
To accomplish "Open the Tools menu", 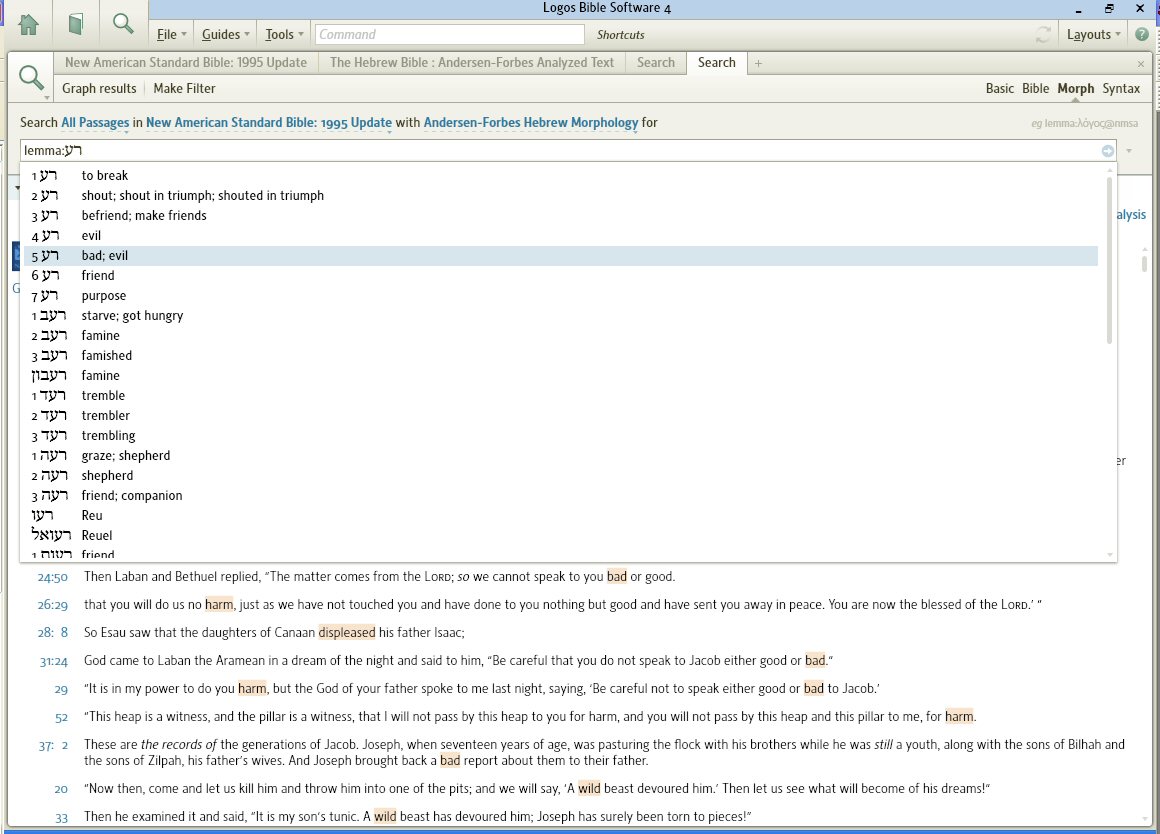I will click(284, 34).
